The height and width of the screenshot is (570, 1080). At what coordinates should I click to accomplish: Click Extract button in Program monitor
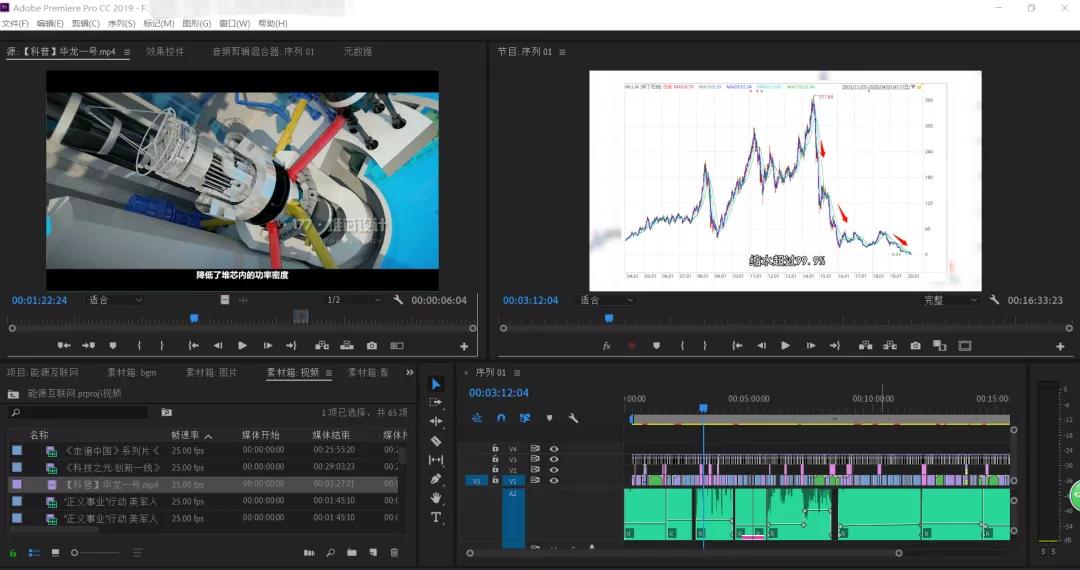(x=890, y=346)
